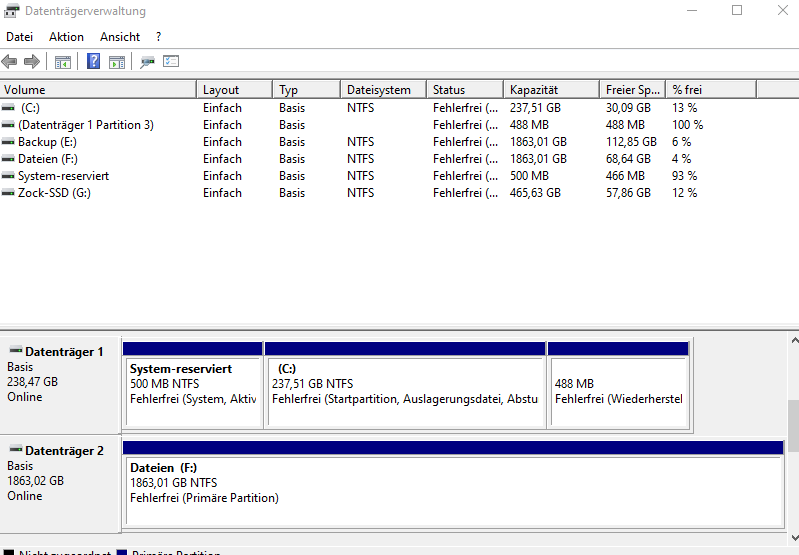Sort by the Layout column header
The image size is (799, 555).
(x=235, y=90)
